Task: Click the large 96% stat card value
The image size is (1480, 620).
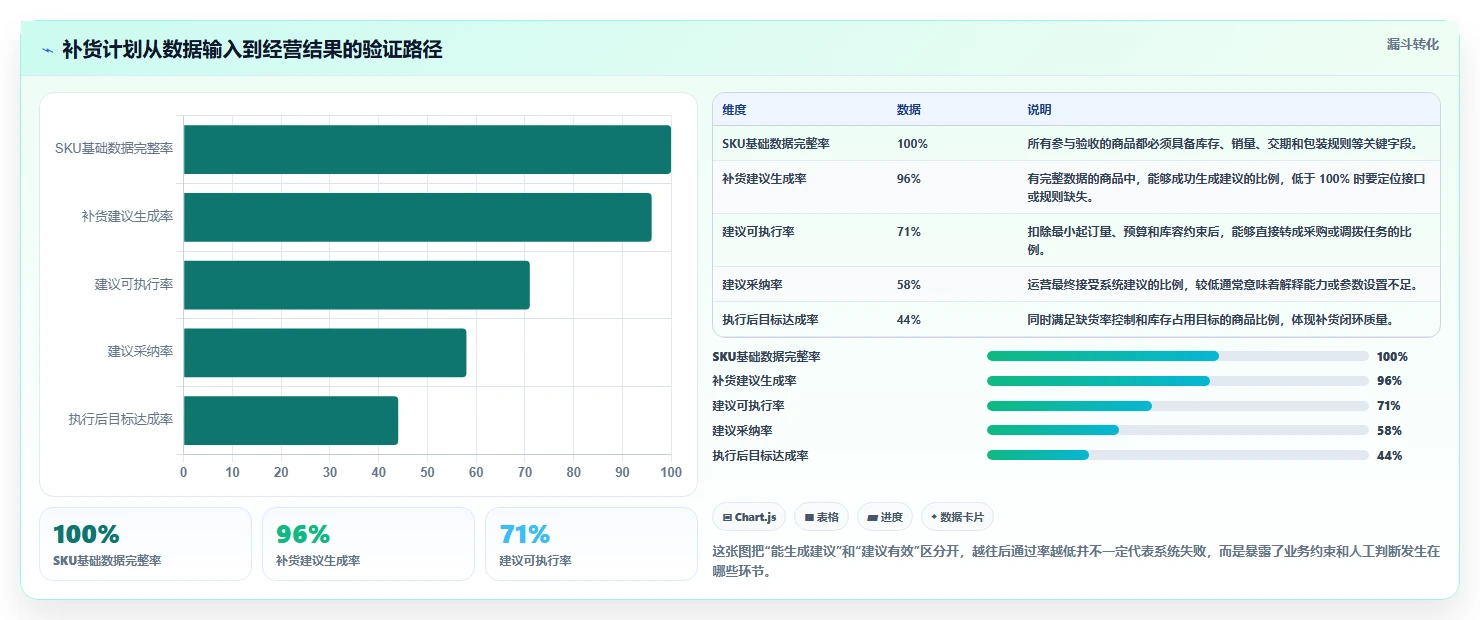Action: click(303, 535)
